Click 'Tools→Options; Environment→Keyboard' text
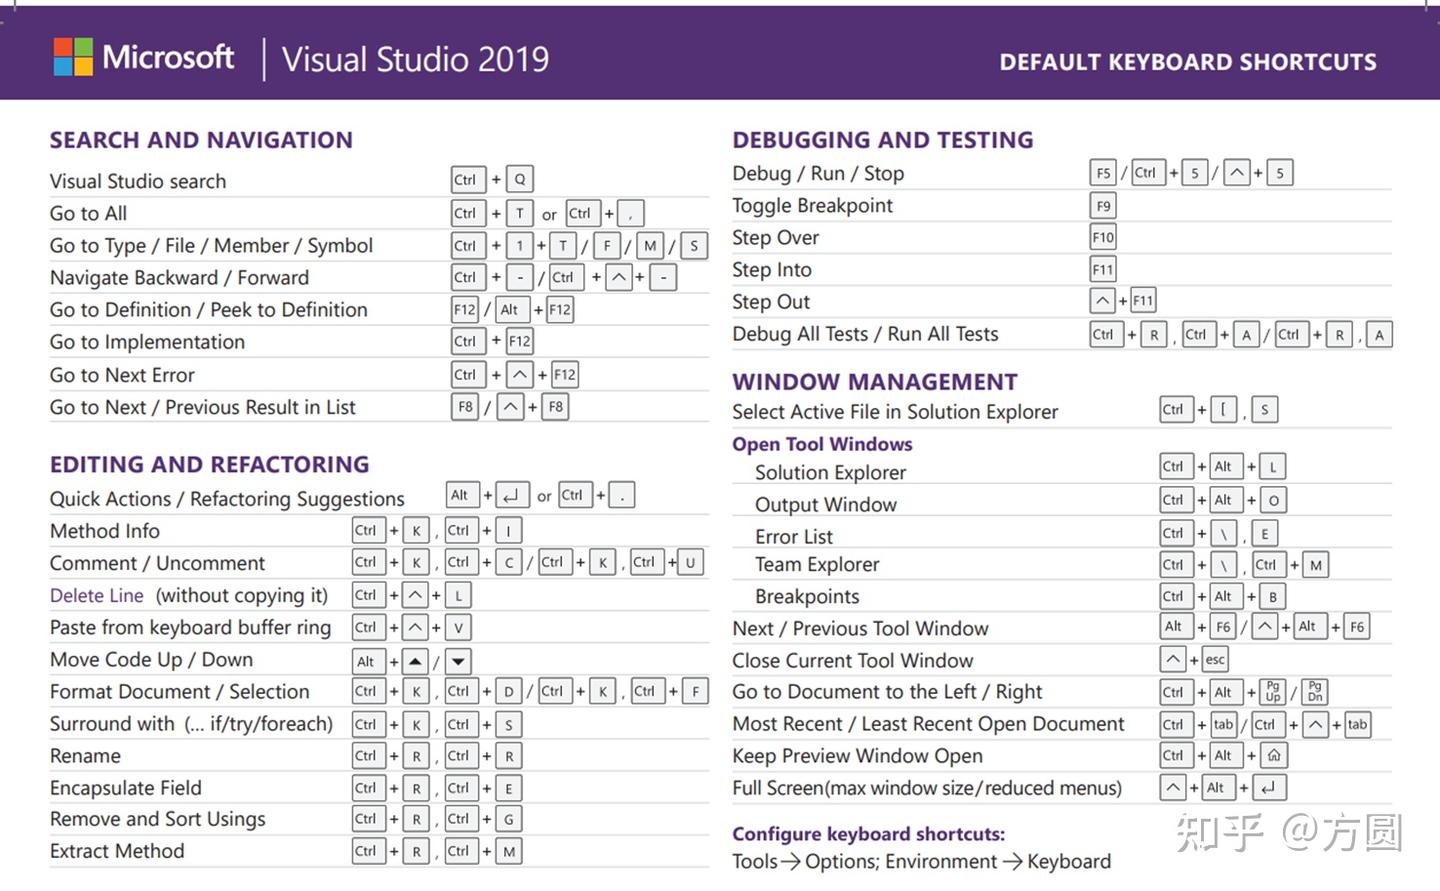The image size is (1440, 891). pos(922,862)
